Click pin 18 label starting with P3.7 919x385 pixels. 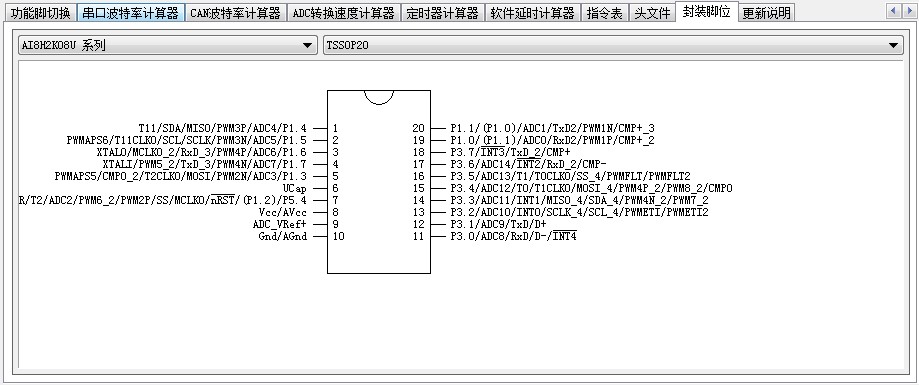[510, 152]
